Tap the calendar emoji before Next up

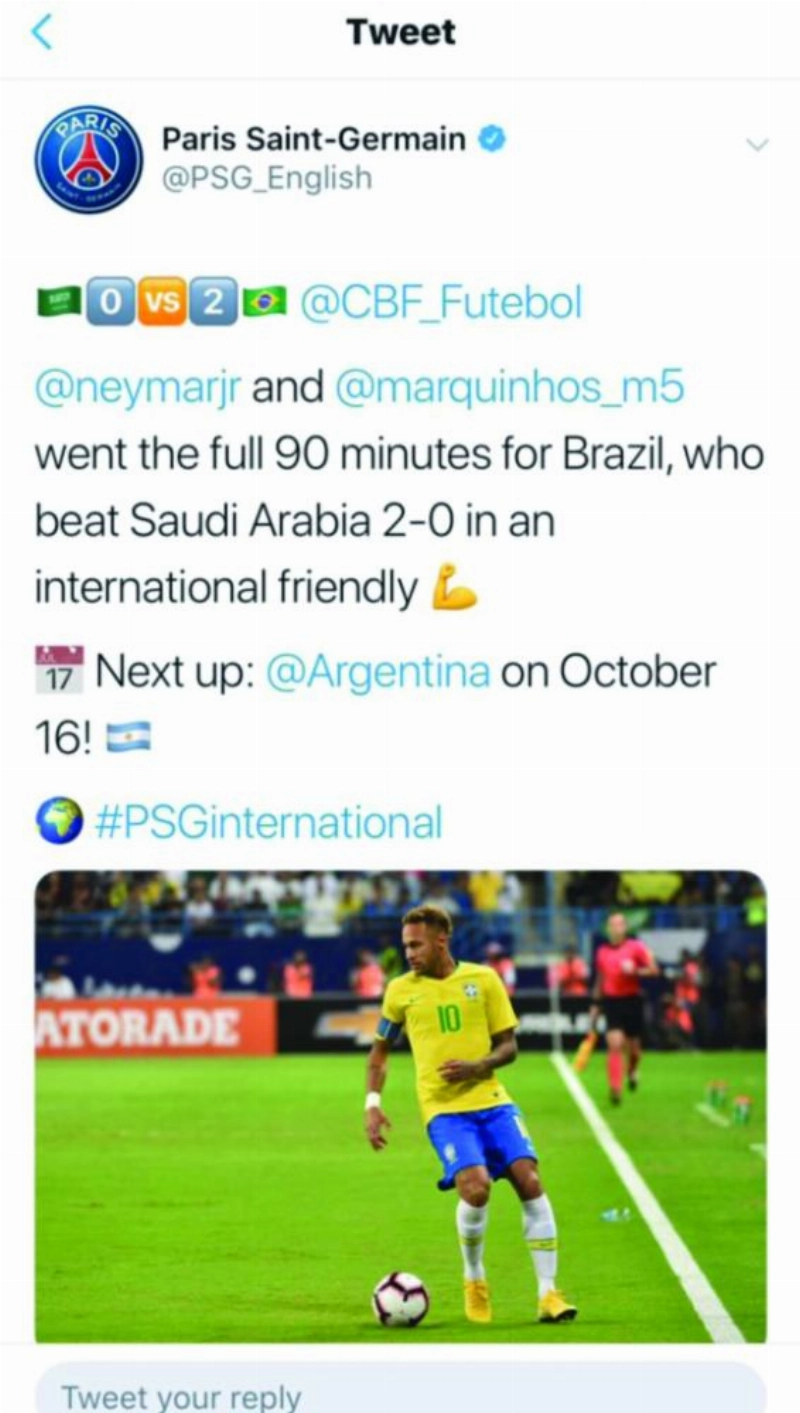(59, 669)
